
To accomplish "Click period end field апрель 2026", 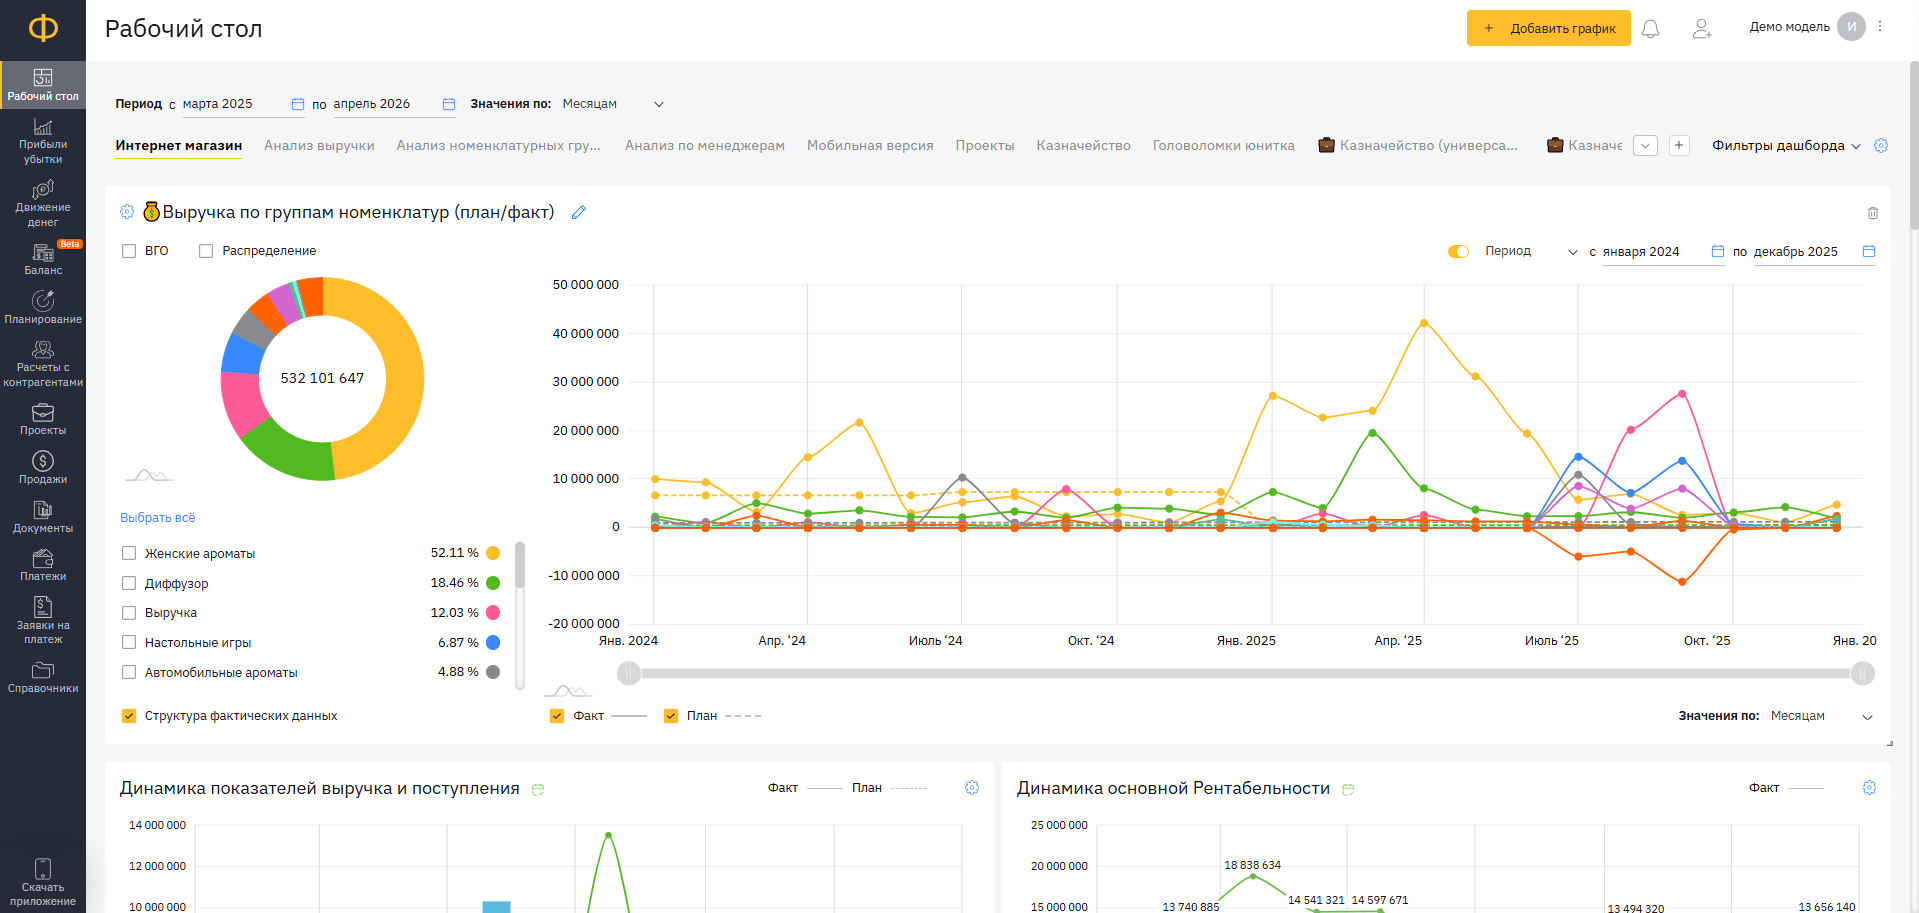I will tap(385, 104).
